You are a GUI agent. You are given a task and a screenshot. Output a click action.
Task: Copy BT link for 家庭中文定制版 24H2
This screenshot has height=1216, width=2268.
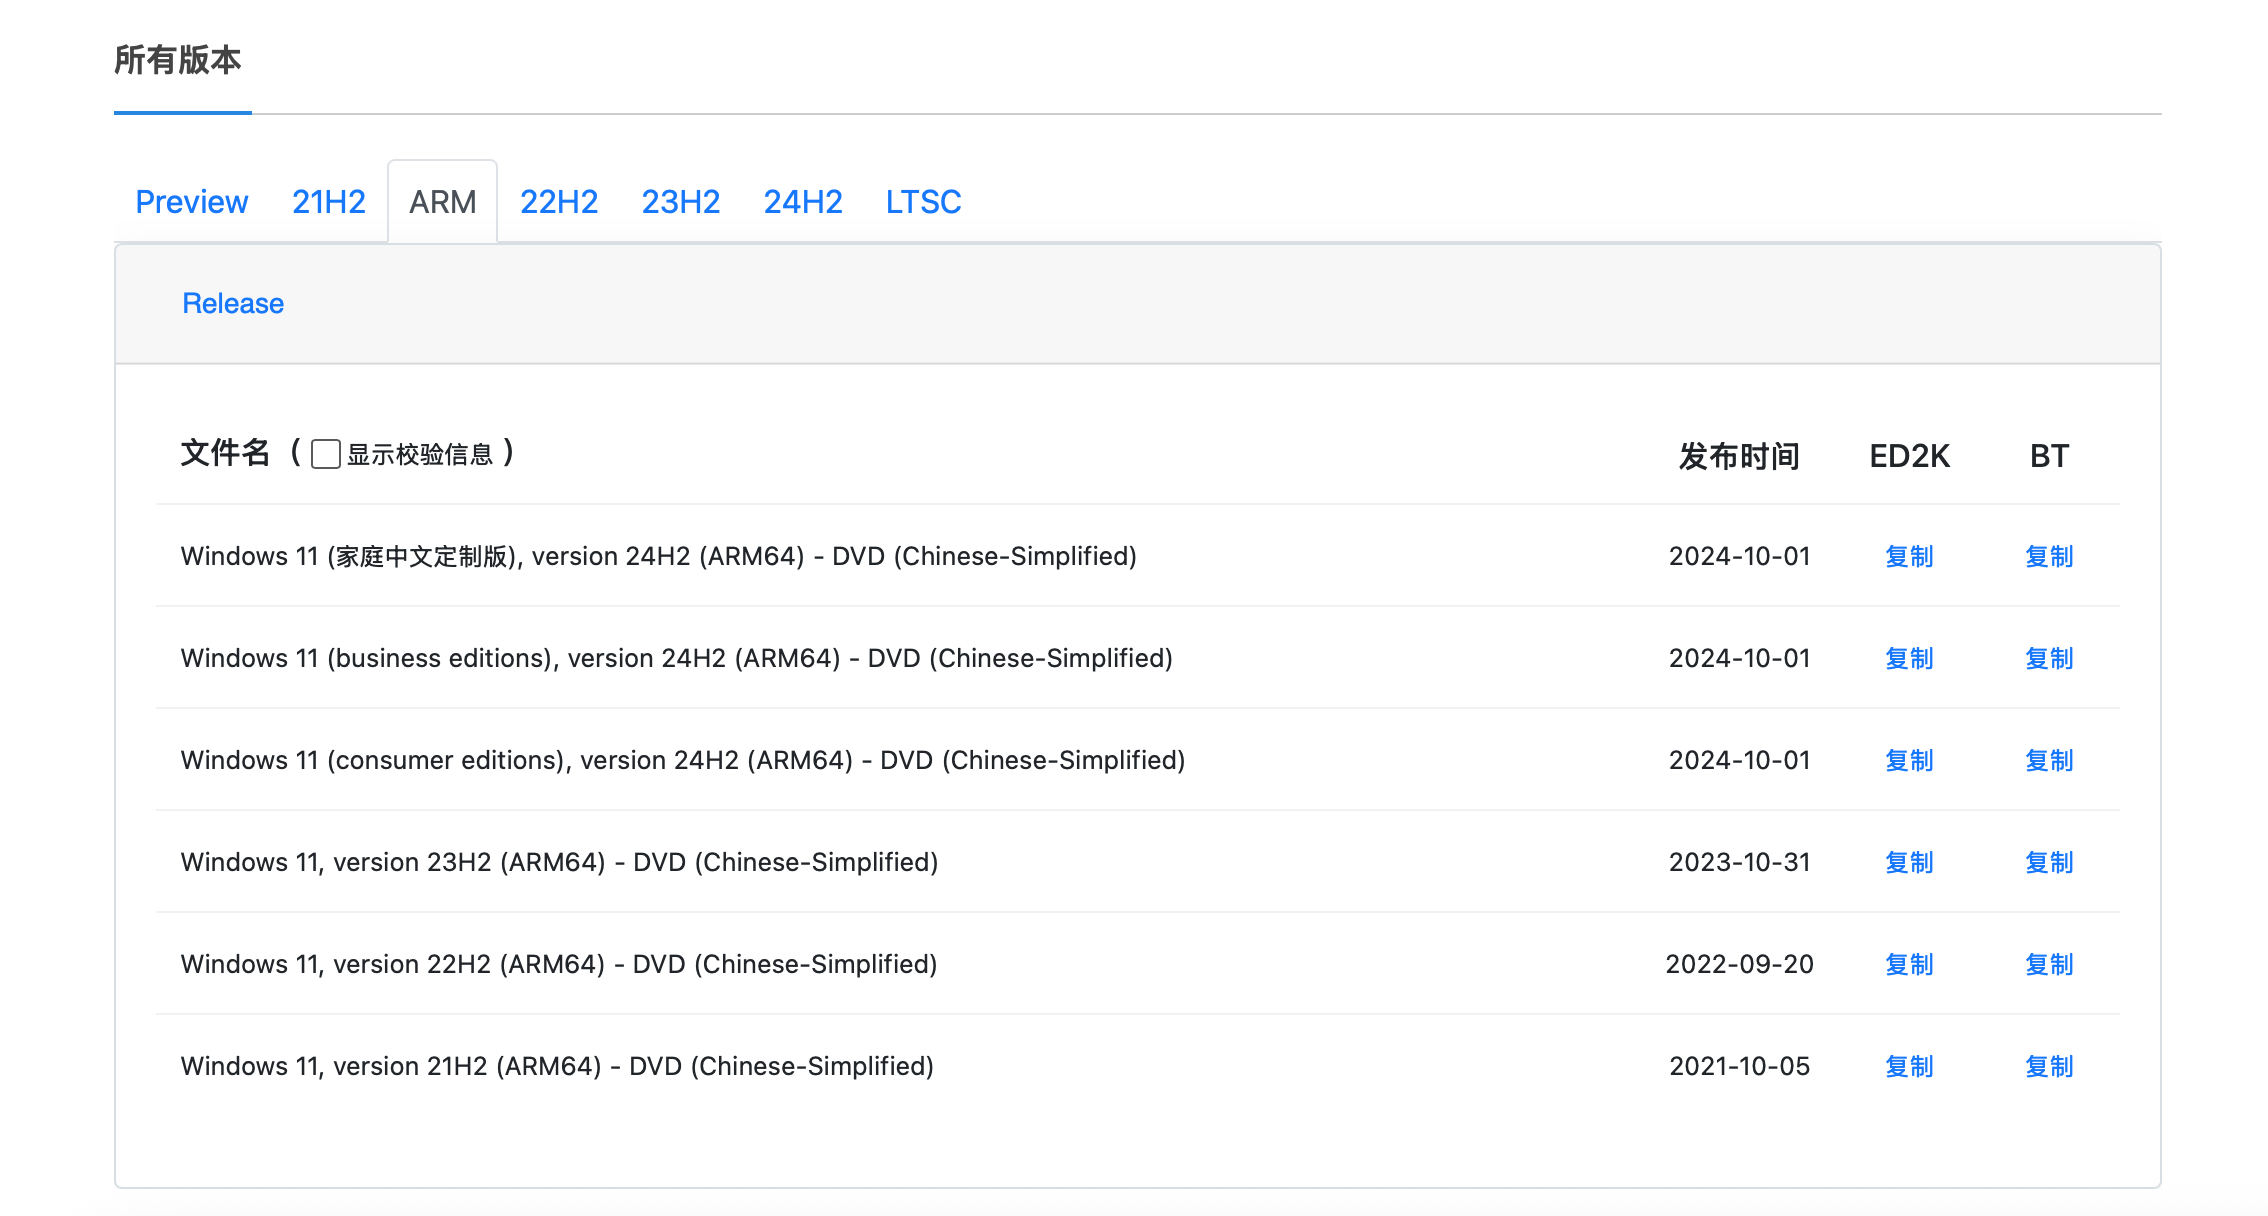(x=2049, y=556)
